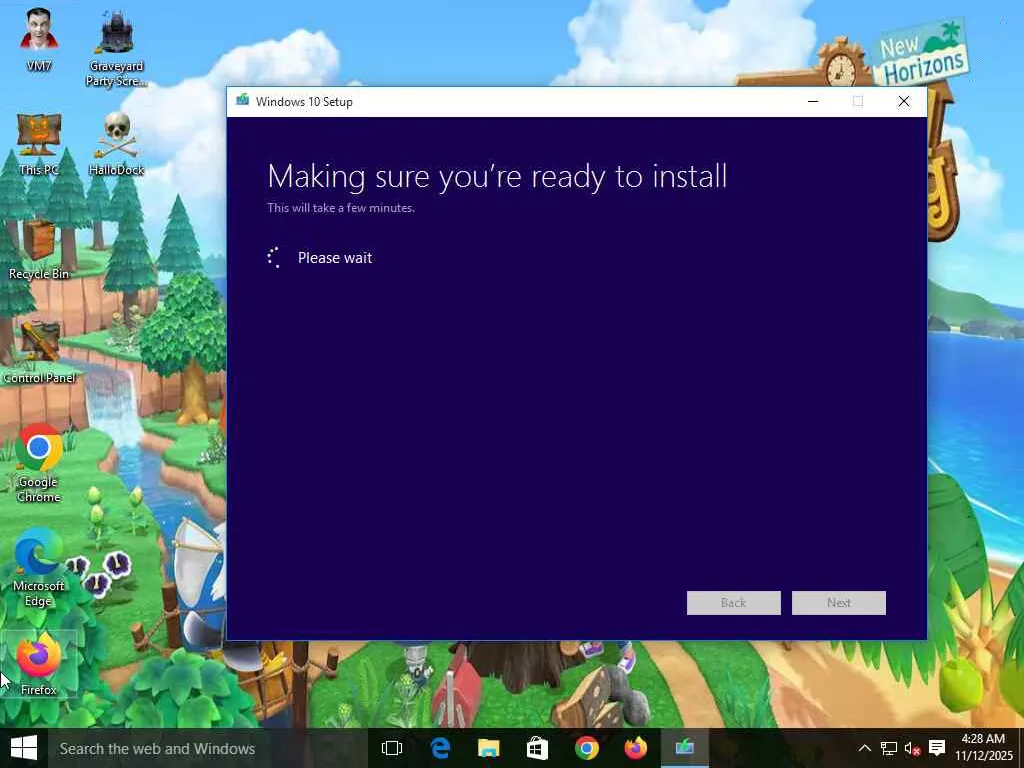Open the Store from the taskbar
The image size is (1024, 768).
click(537, 748)
